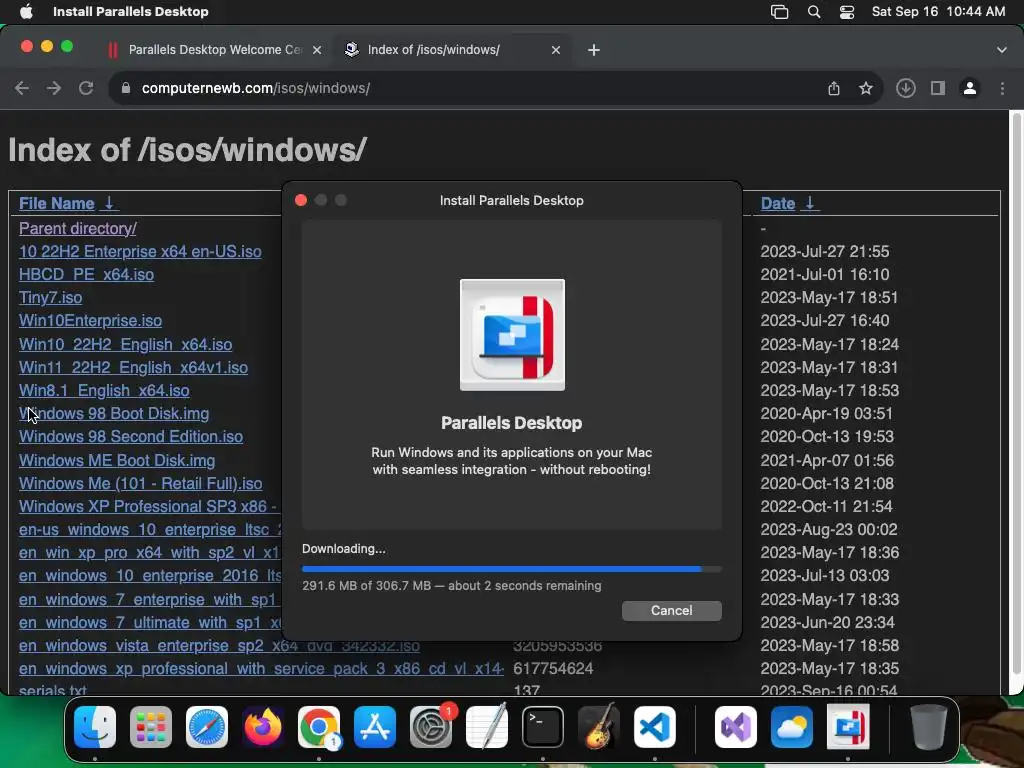This screenshot has width=1024, height=768.
Task: Open Chrome three-dot menu
Action: pos(1002,88)
